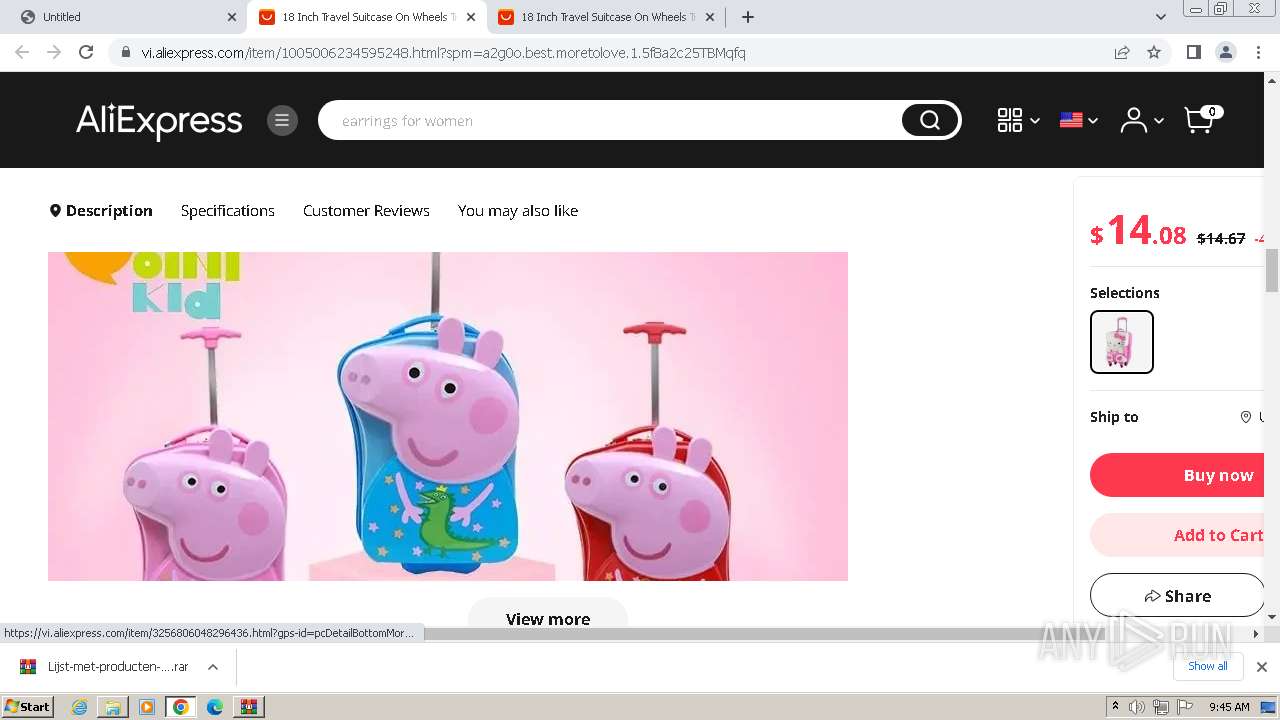Click Show all downloads

coord(1208,666)
